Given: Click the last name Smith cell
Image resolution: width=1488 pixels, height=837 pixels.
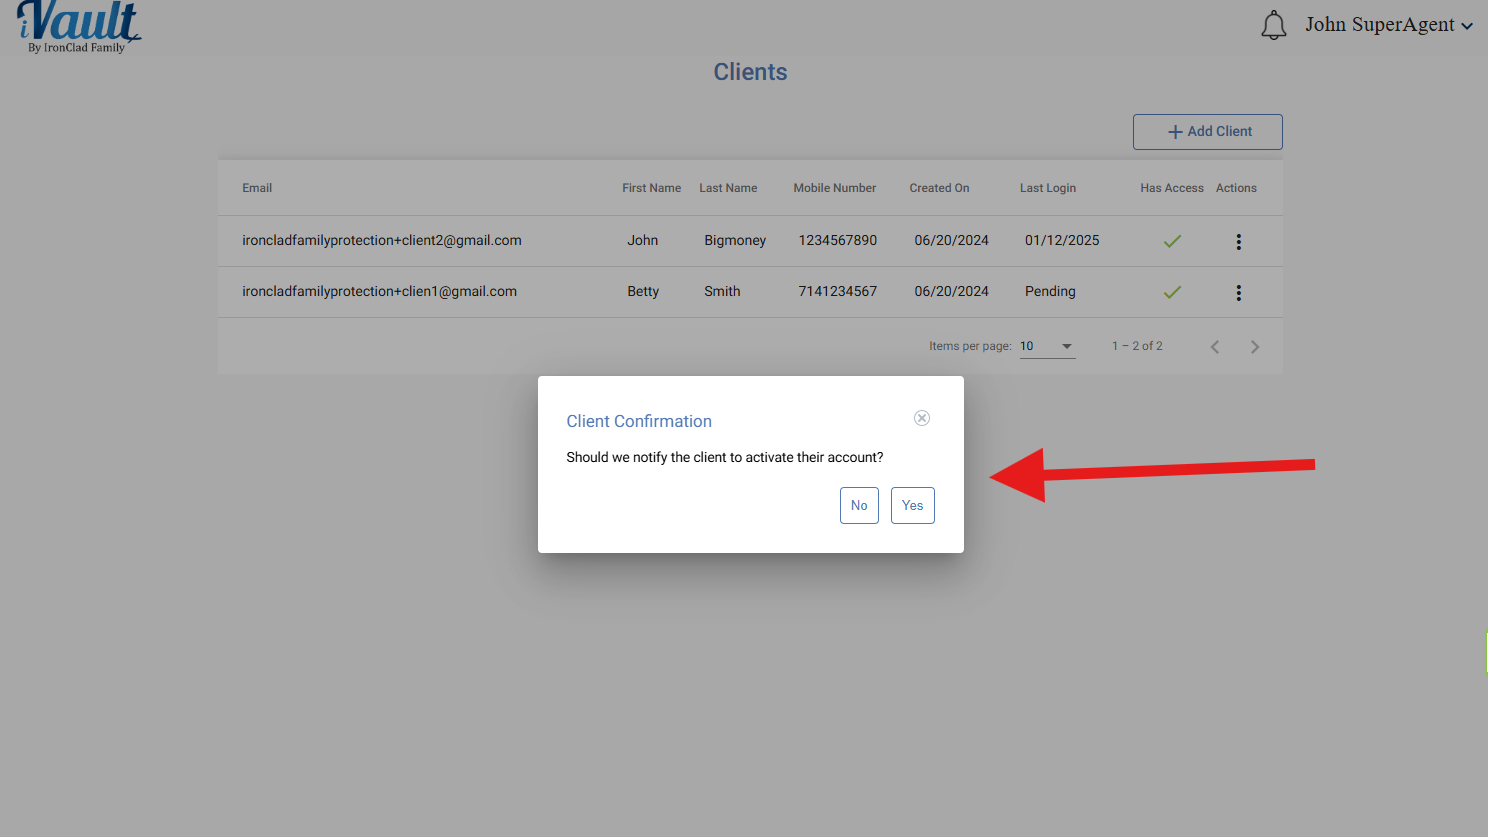Looking at the screenshot, I should [x=722, y=291].
